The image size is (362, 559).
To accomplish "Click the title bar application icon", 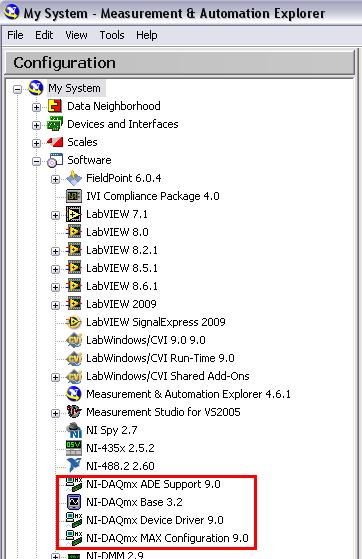I will pyautogui.click(x=11, y=12).
